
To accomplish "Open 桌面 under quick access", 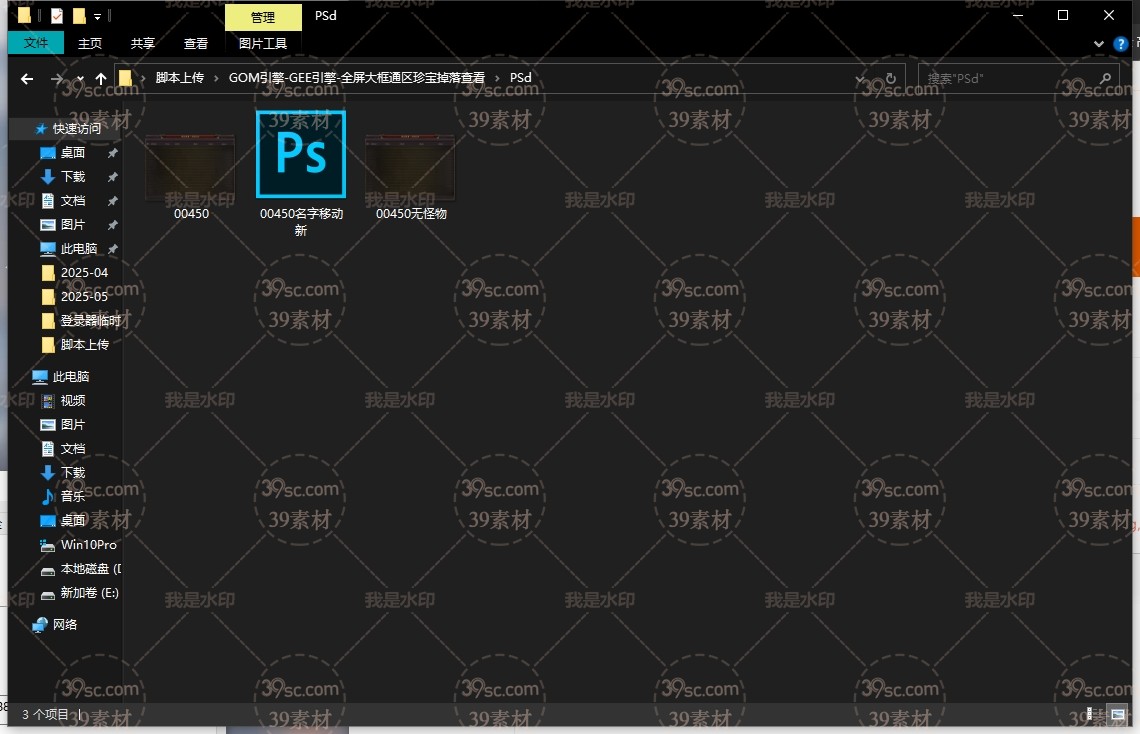I will coord(73,153).
